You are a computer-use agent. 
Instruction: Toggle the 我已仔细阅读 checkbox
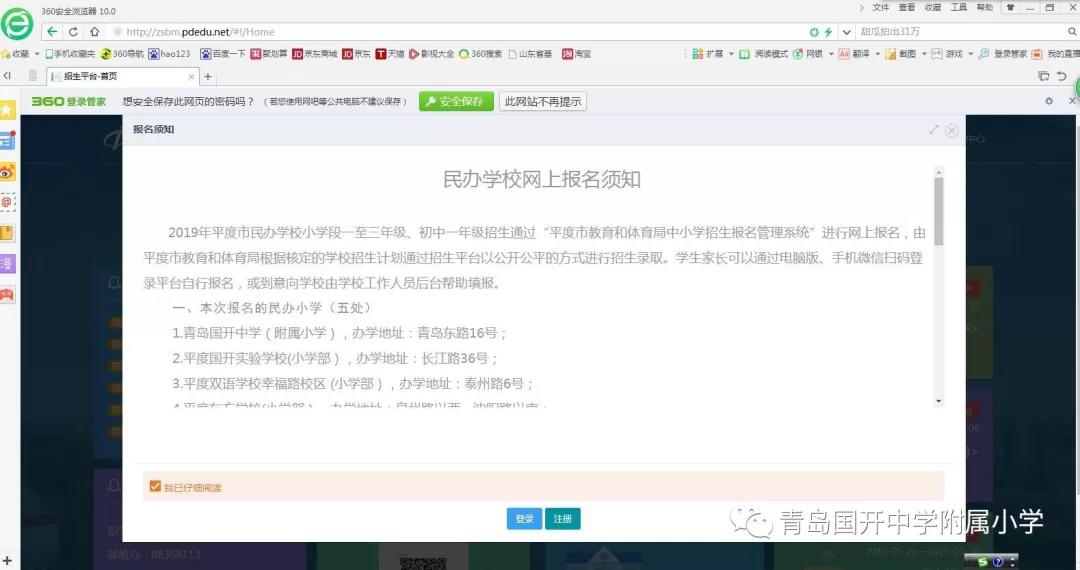click(x=155, y=487)
